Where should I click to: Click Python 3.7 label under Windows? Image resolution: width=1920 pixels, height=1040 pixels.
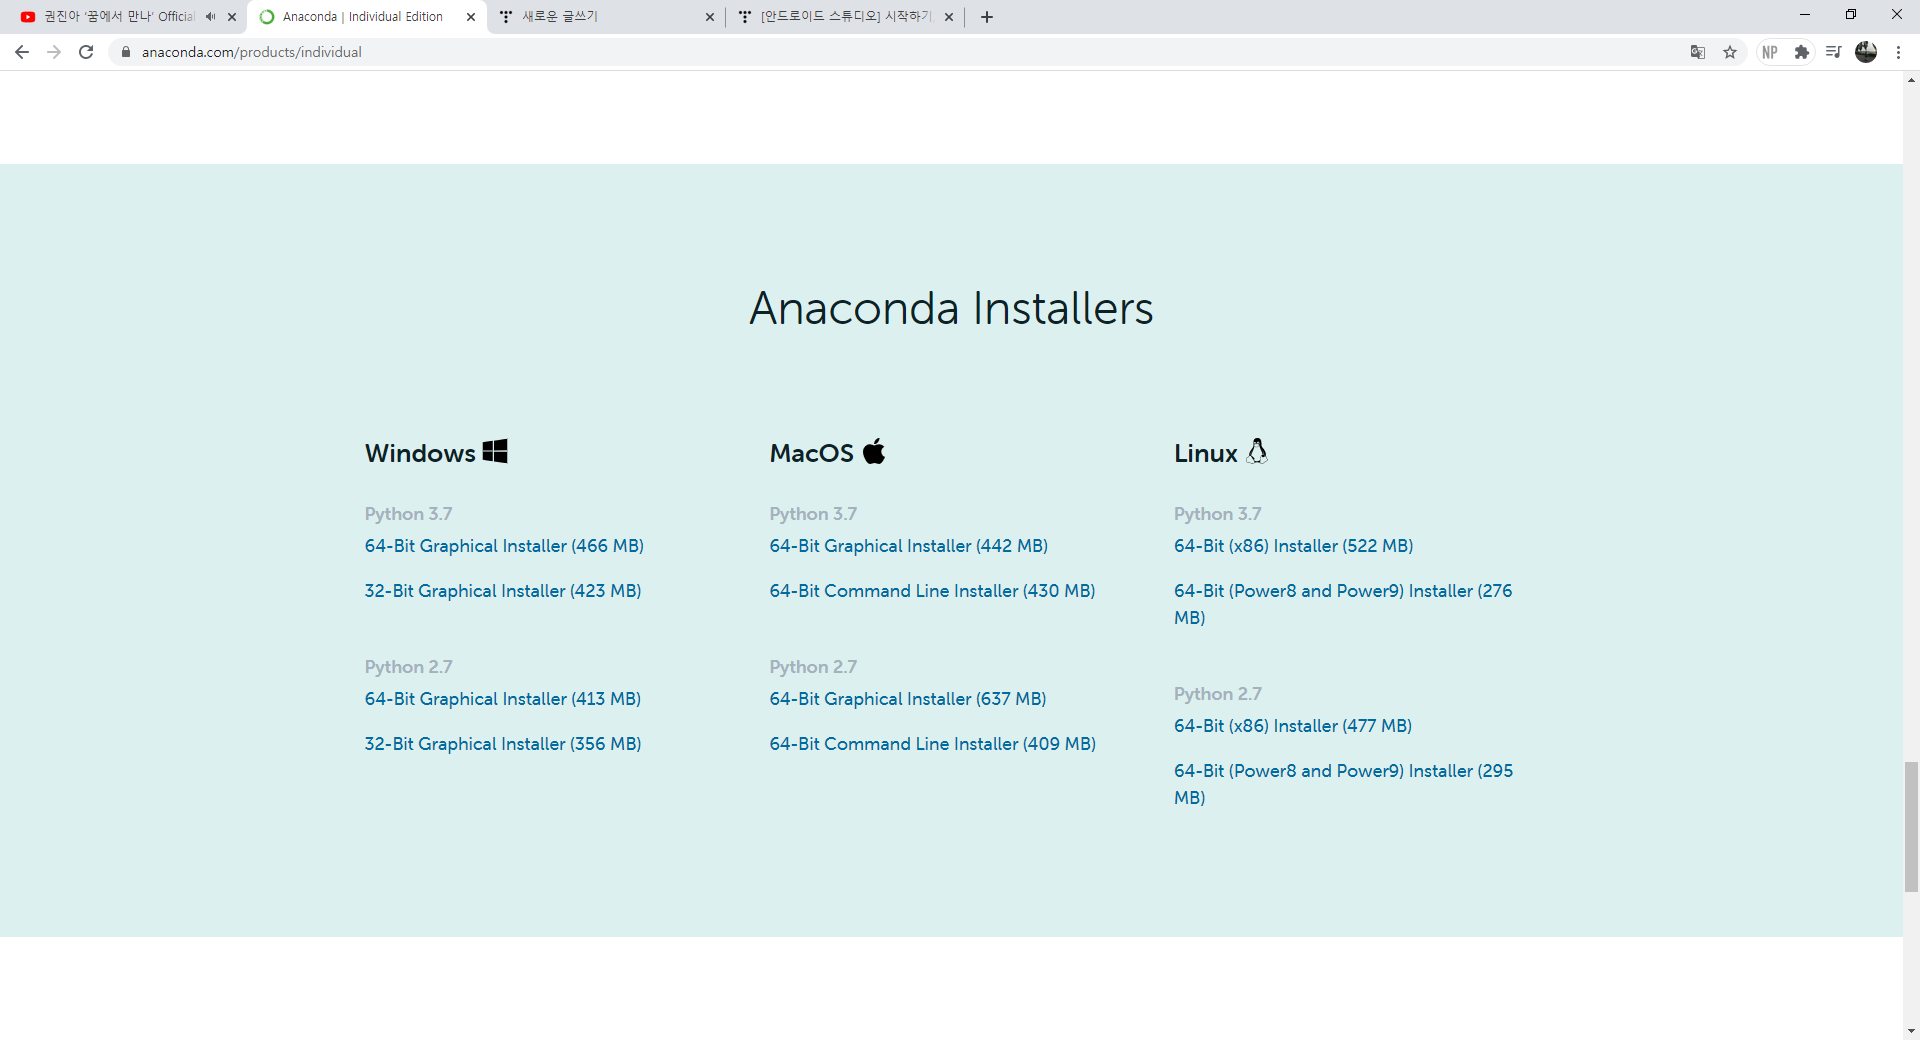[x=408, y=514]
